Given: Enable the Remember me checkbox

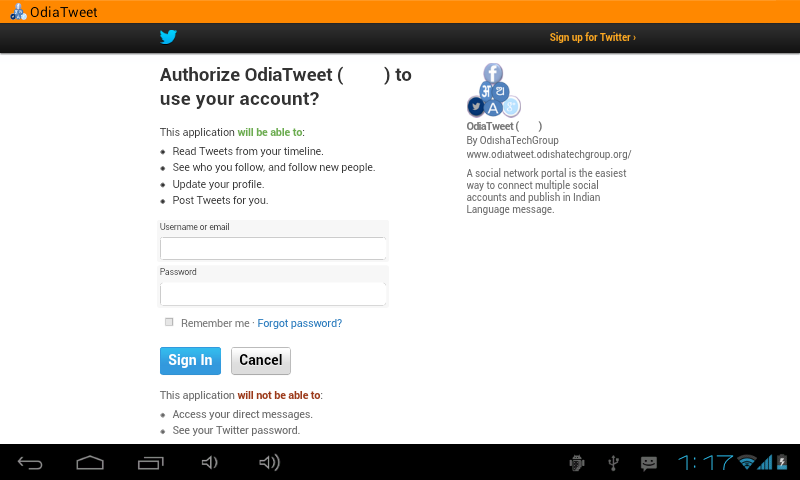Looking at the screenshot, I should [x=169, y=322].
